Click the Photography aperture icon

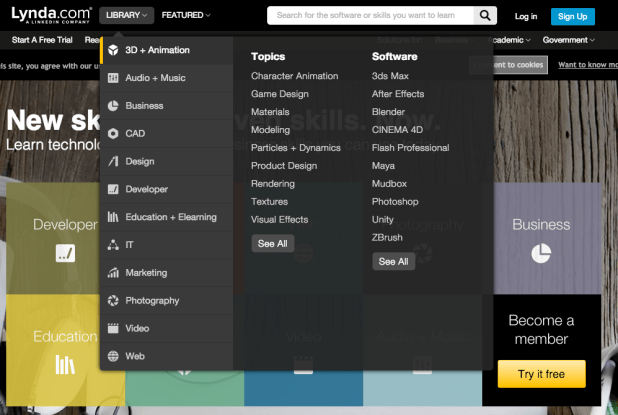point(113,300)
